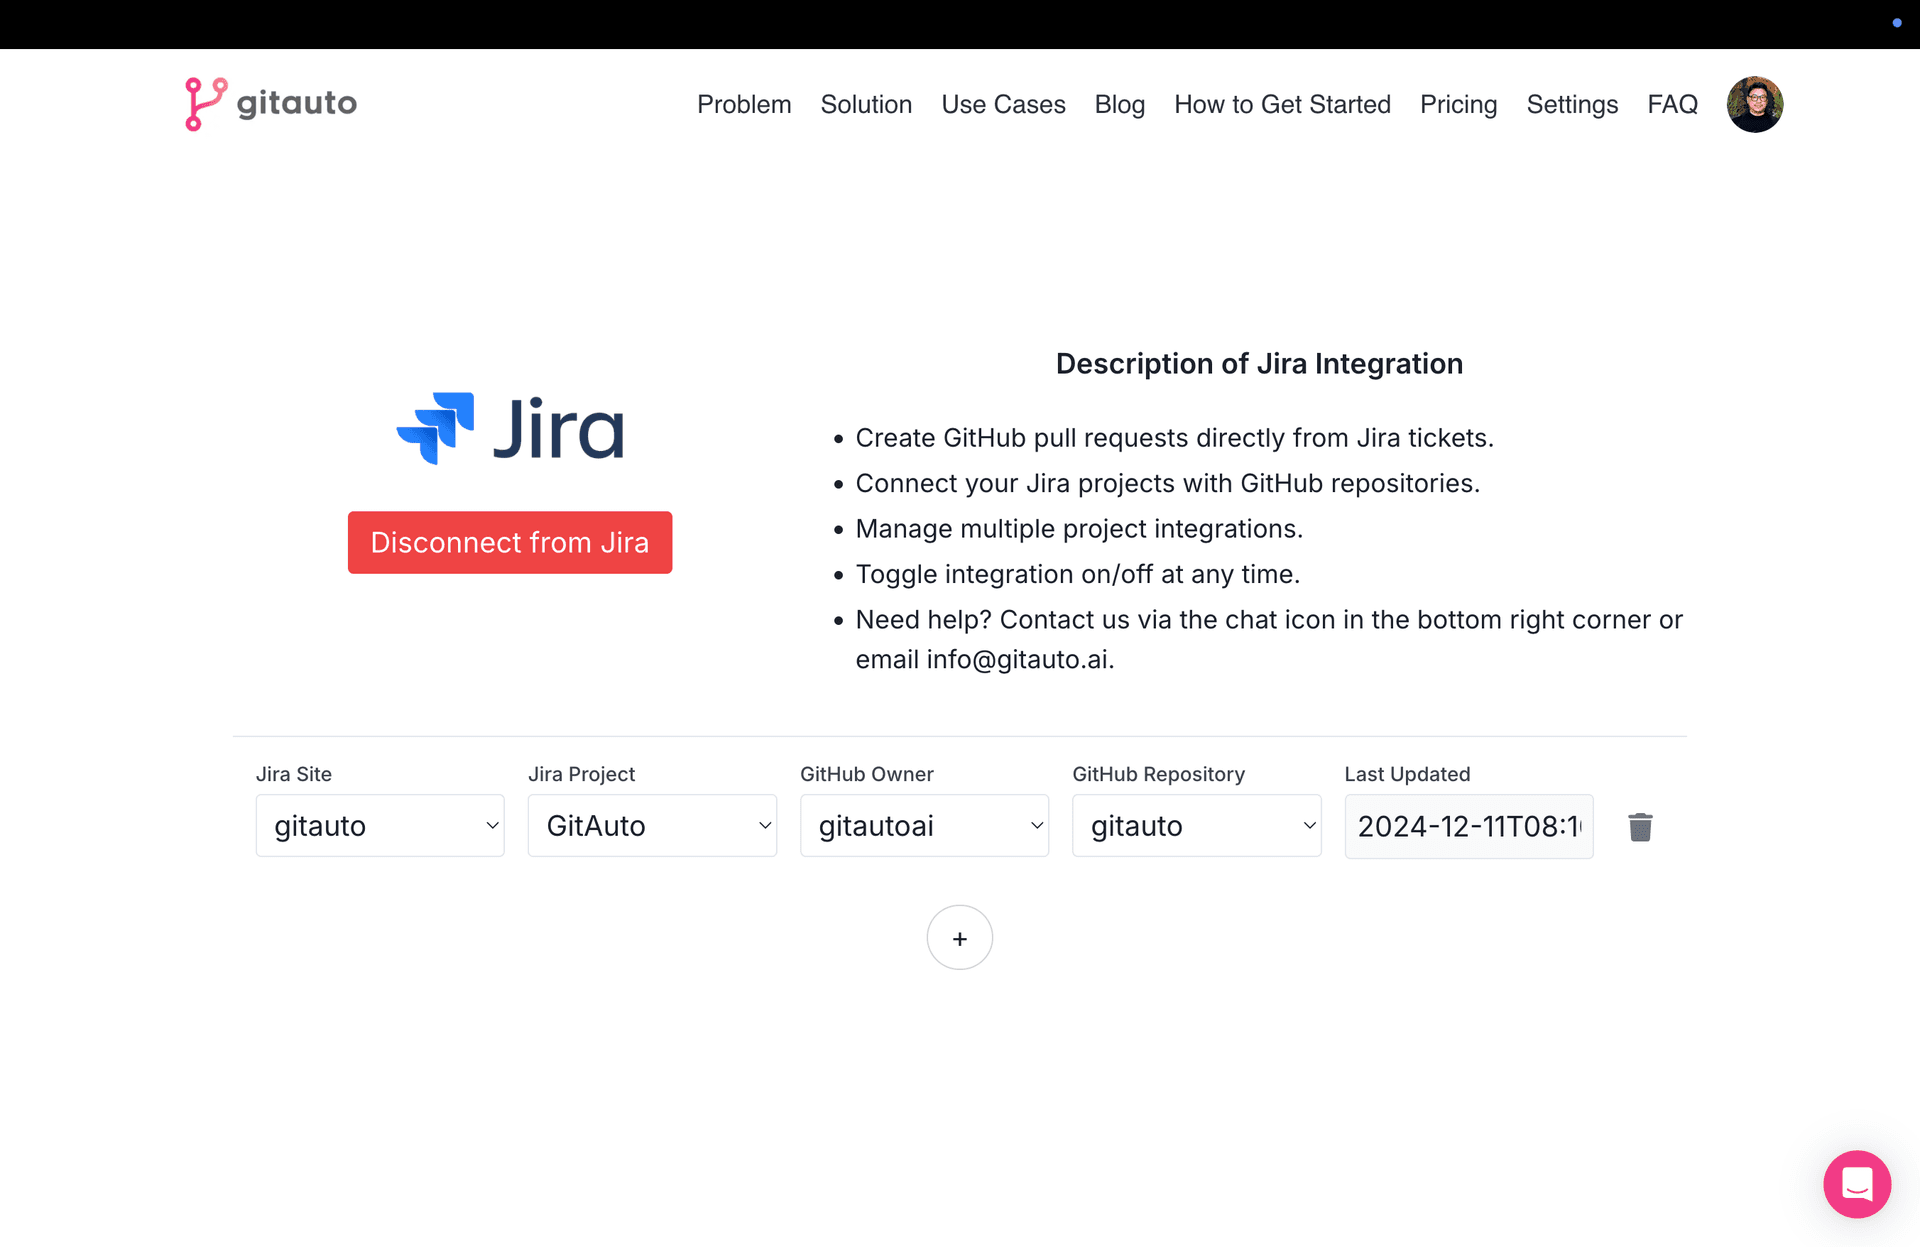The image size is (1920, 1247).
Task: Delete the integration row with the trash icon
Action: pyautogui.click(x=1640, y=827)
